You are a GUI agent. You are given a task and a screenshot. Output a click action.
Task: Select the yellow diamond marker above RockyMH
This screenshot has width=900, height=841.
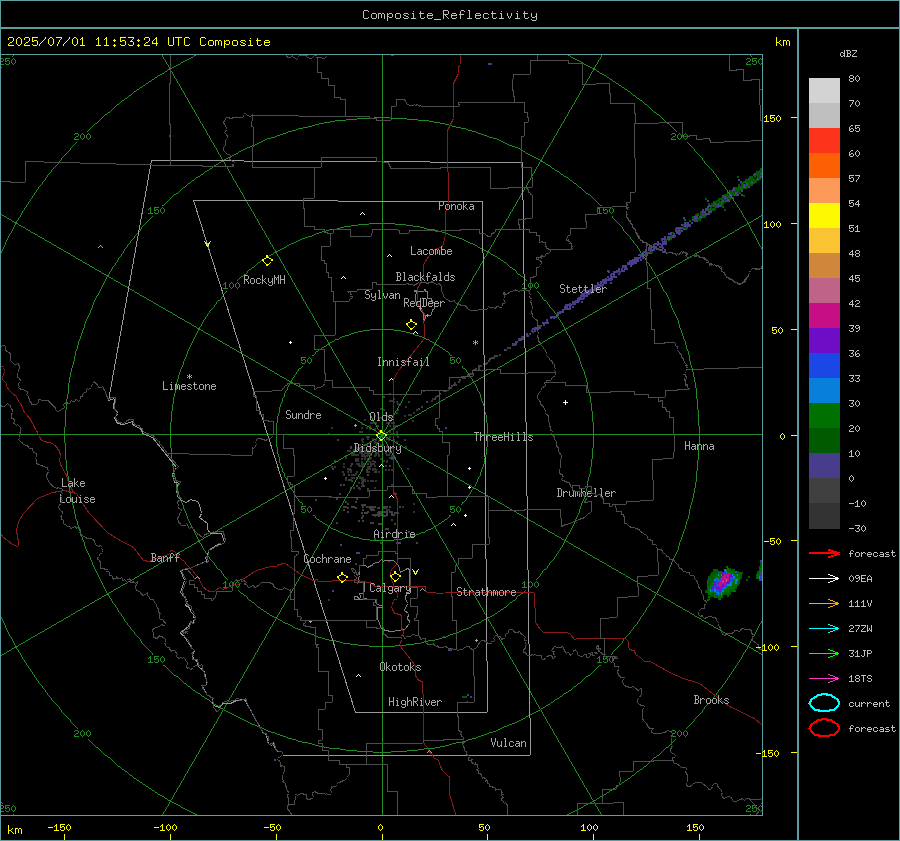click(x=267, y=261)
